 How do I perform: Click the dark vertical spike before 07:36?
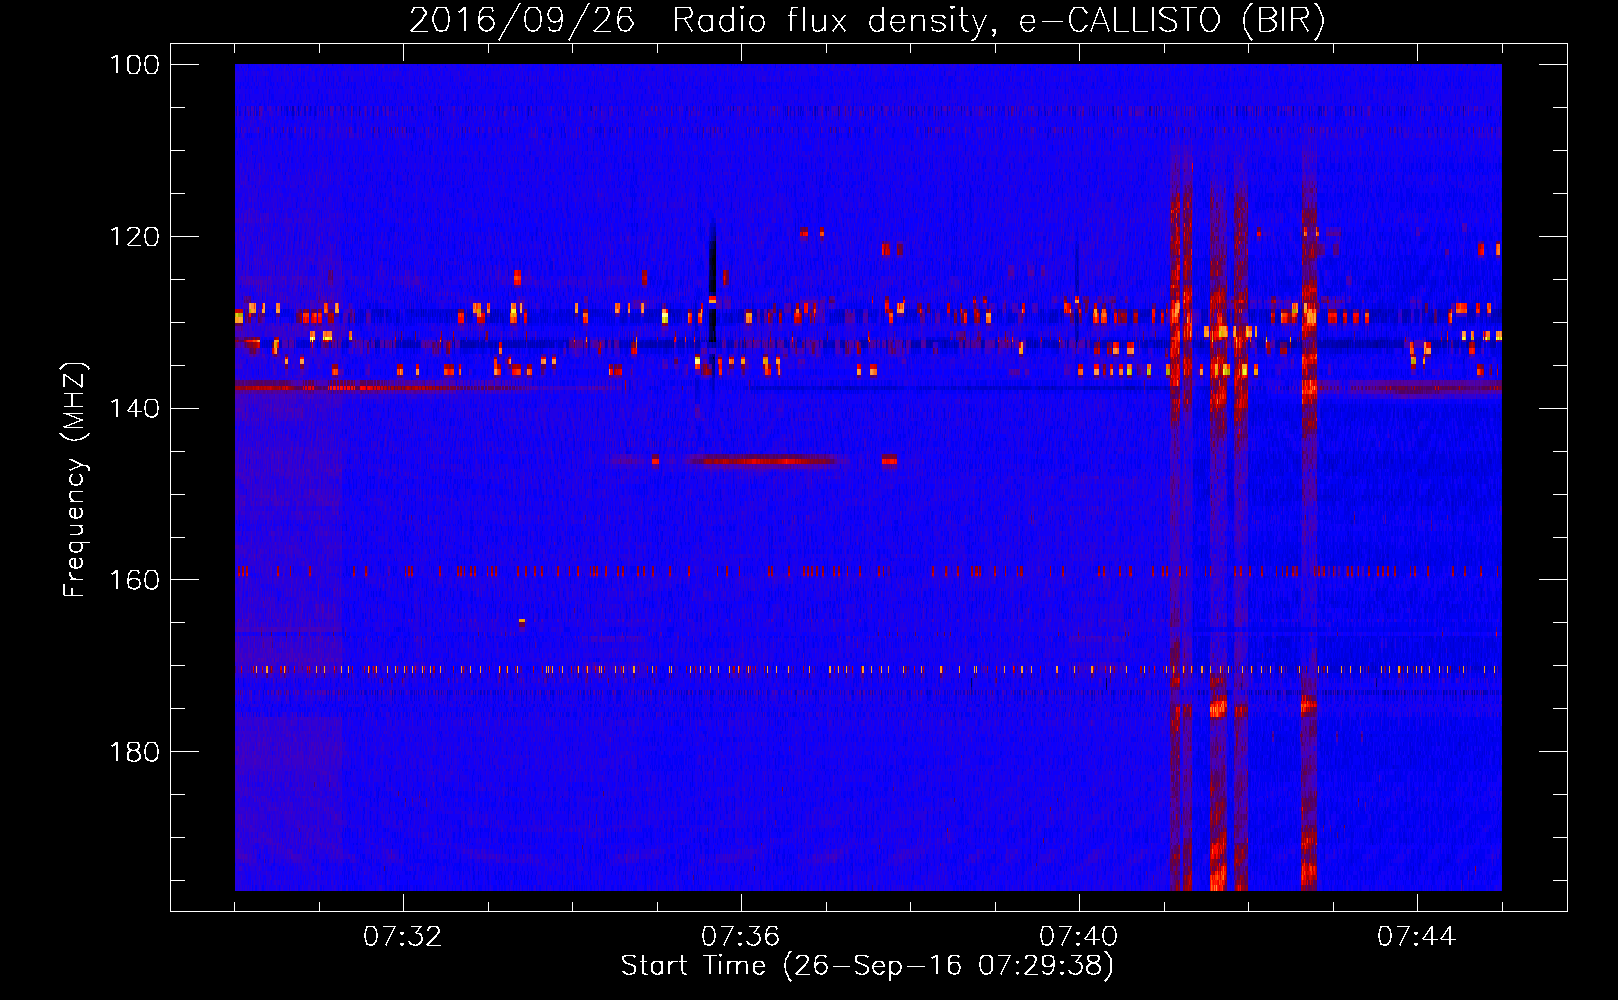click(713, 282)
